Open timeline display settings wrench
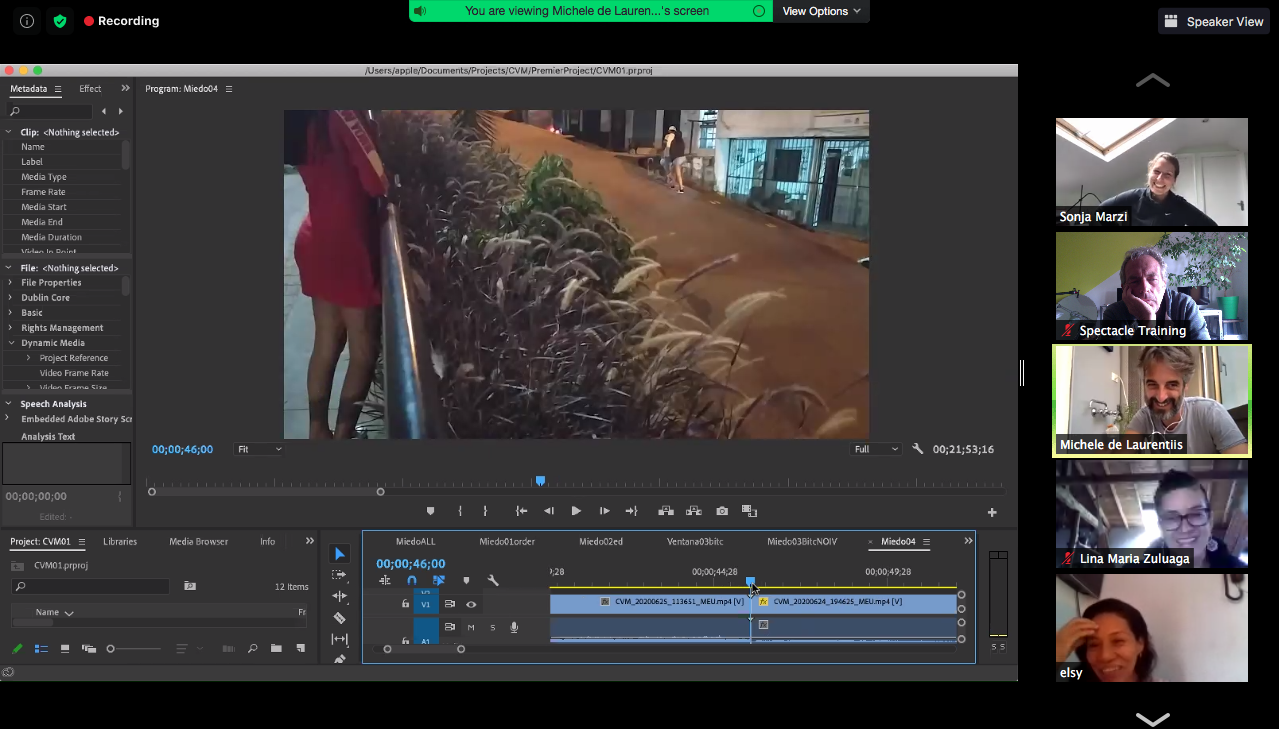This screenshot has height=729, width=1279. (493, 580)
